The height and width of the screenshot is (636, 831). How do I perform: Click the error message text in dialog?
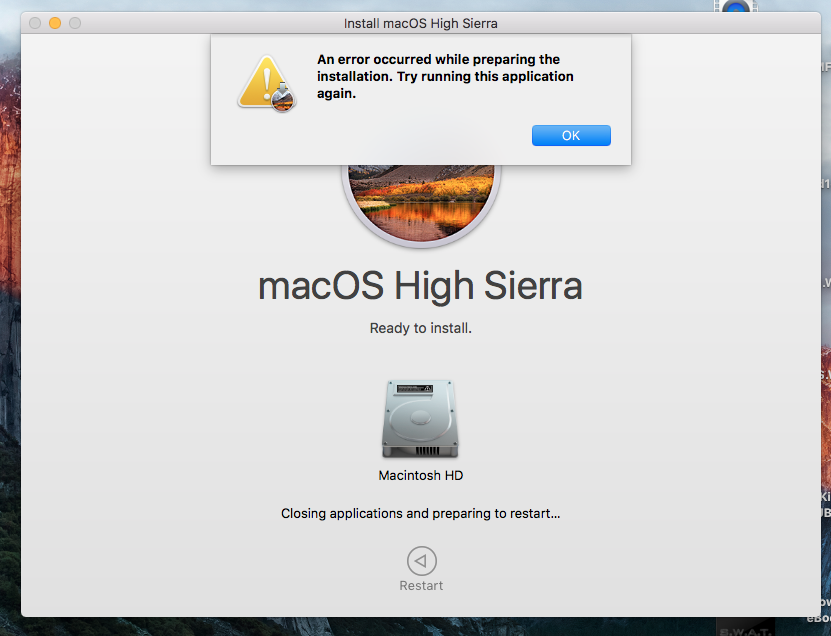445,76
